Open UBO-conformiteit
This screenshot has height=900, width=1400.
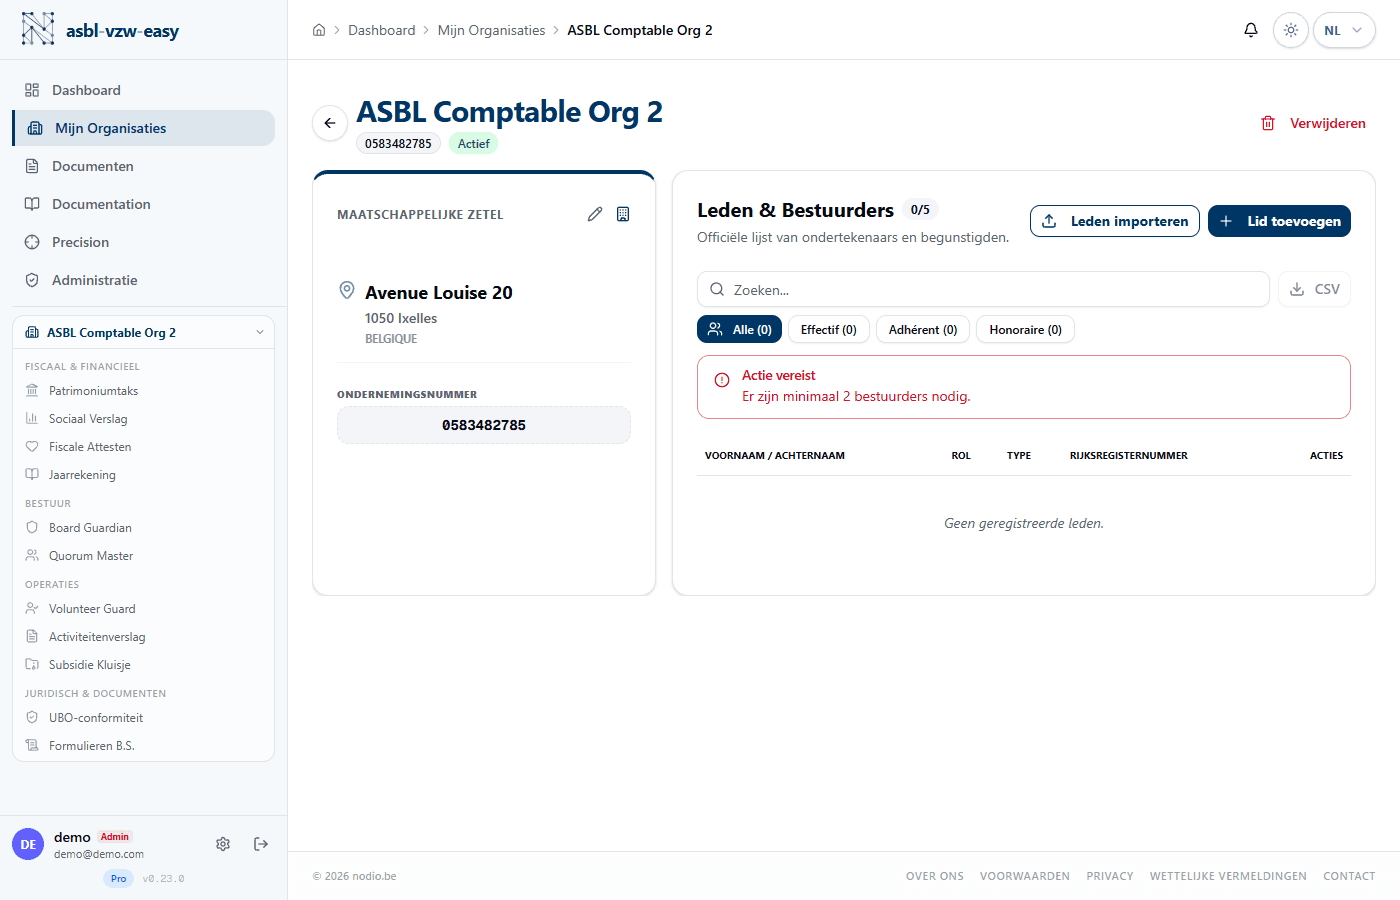click(143, 718)
